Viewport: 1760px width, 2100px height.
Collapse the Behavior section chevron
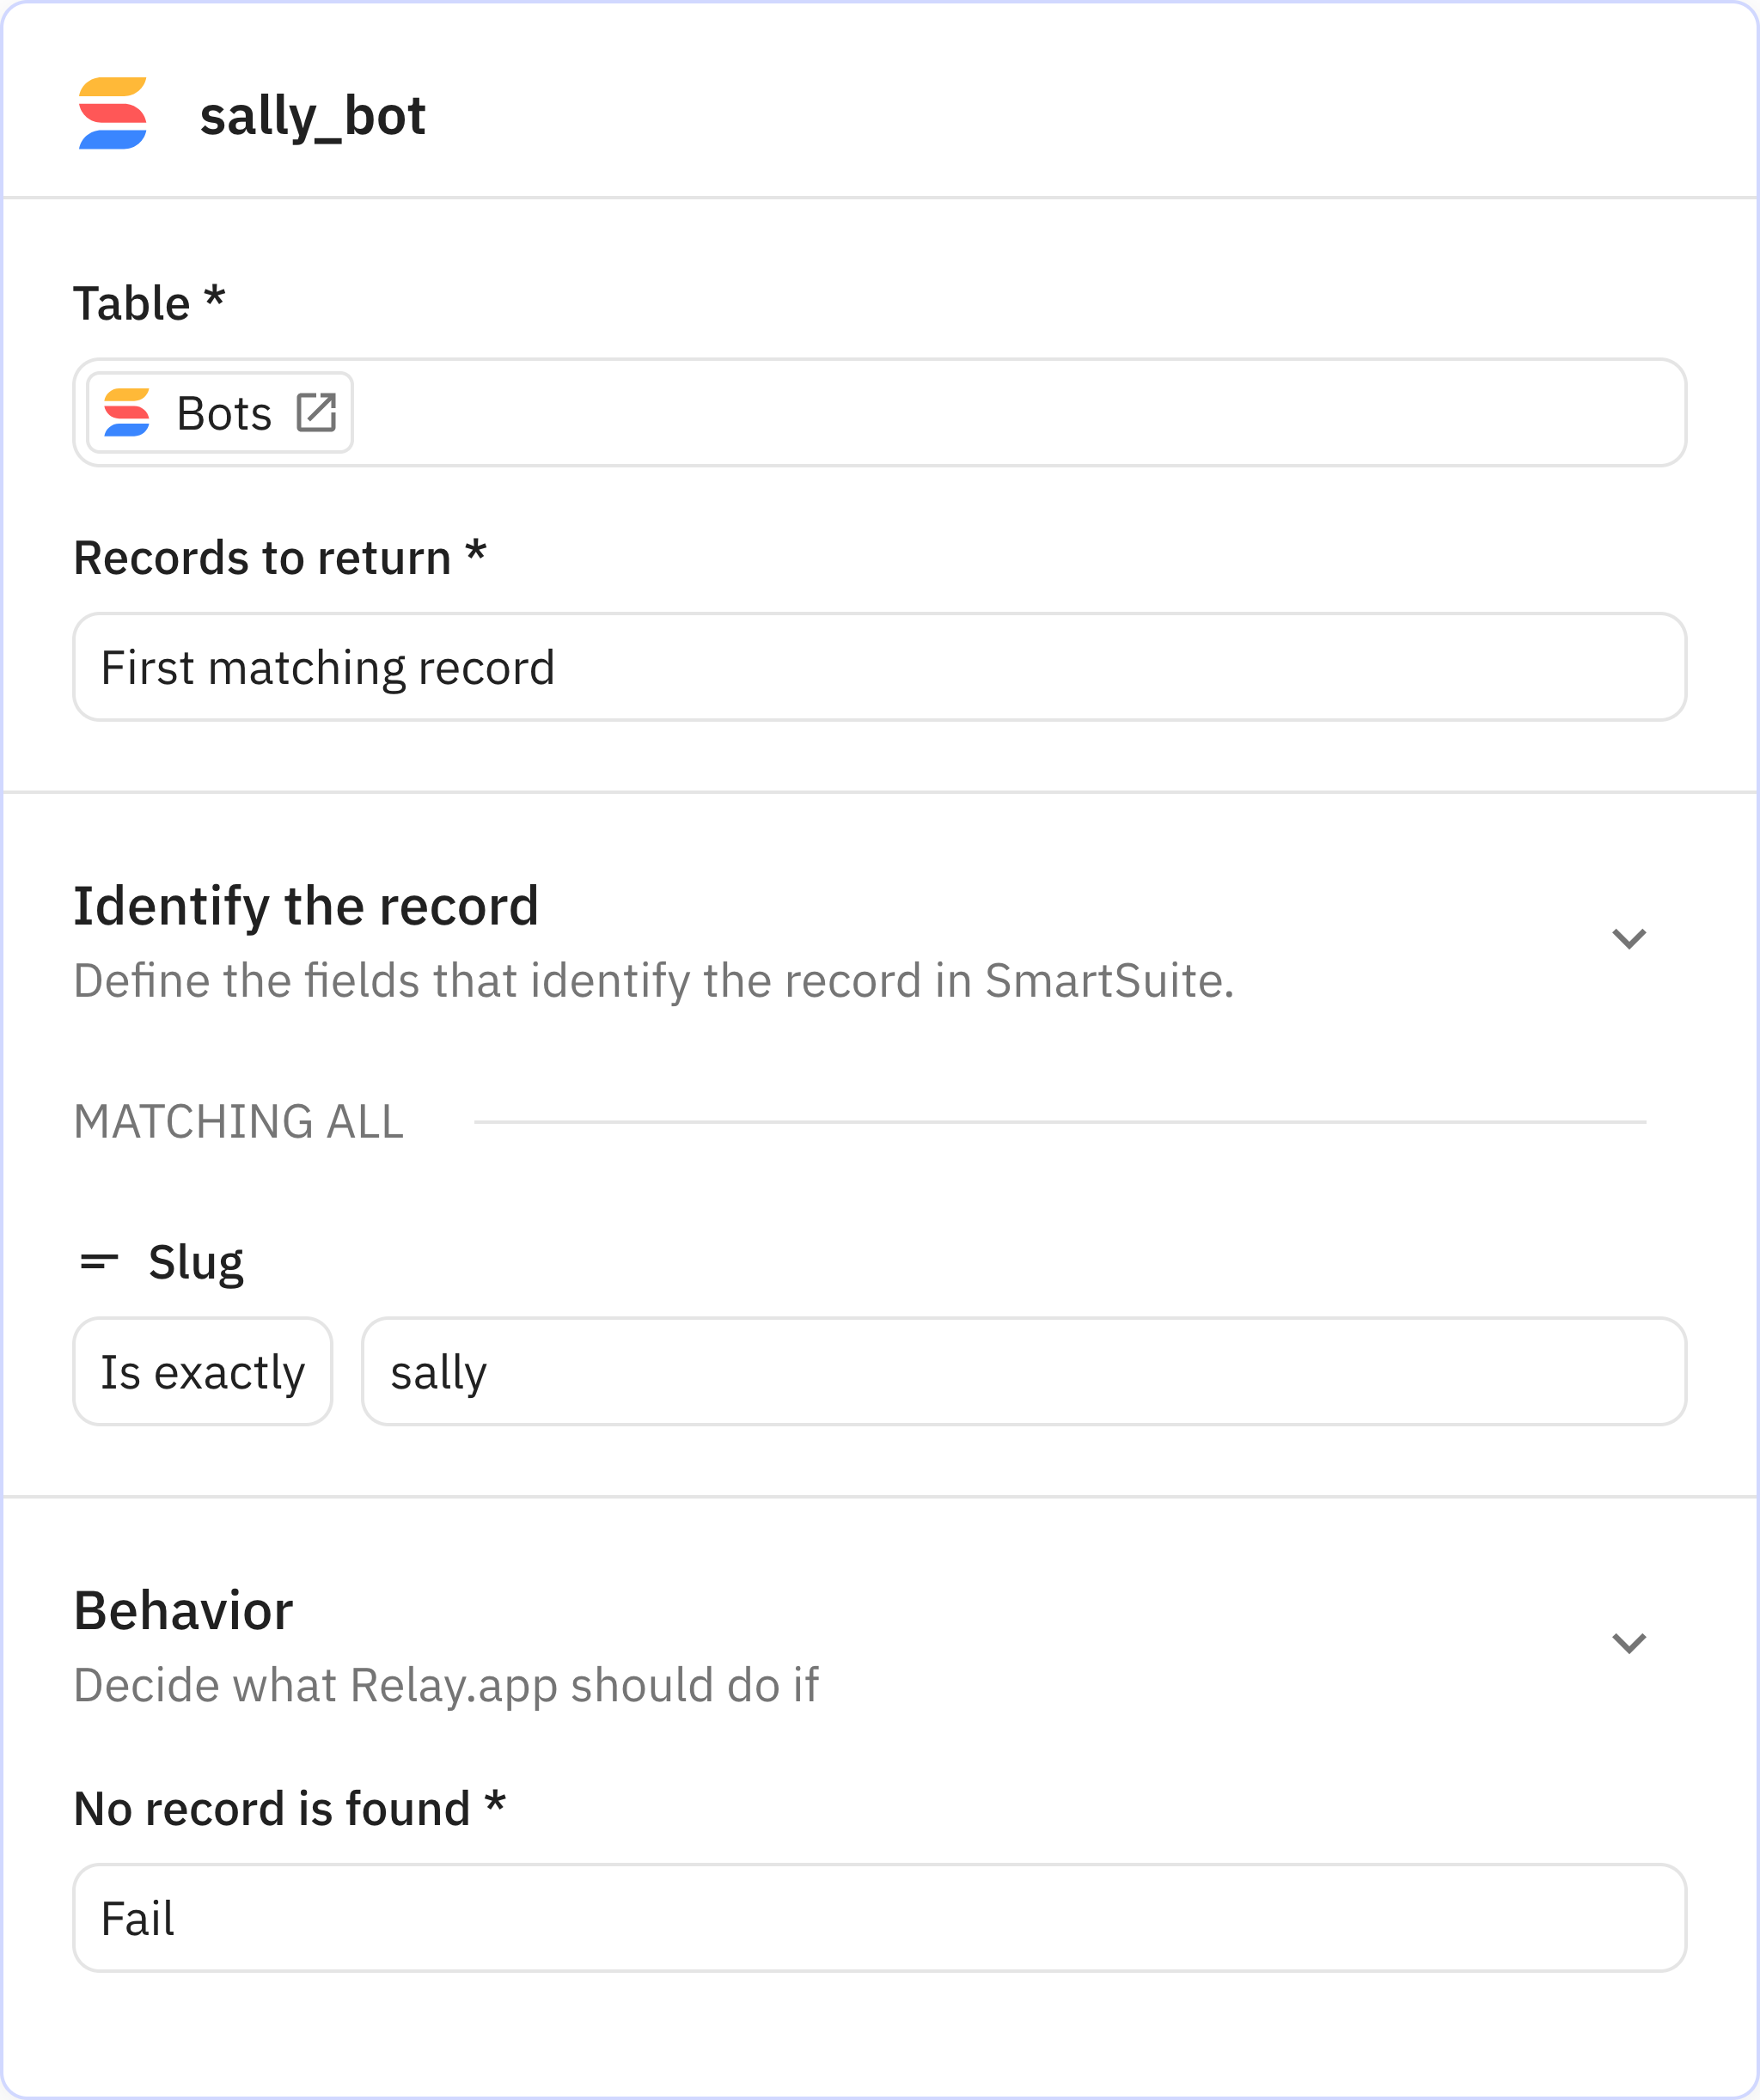point(1629,1643)
